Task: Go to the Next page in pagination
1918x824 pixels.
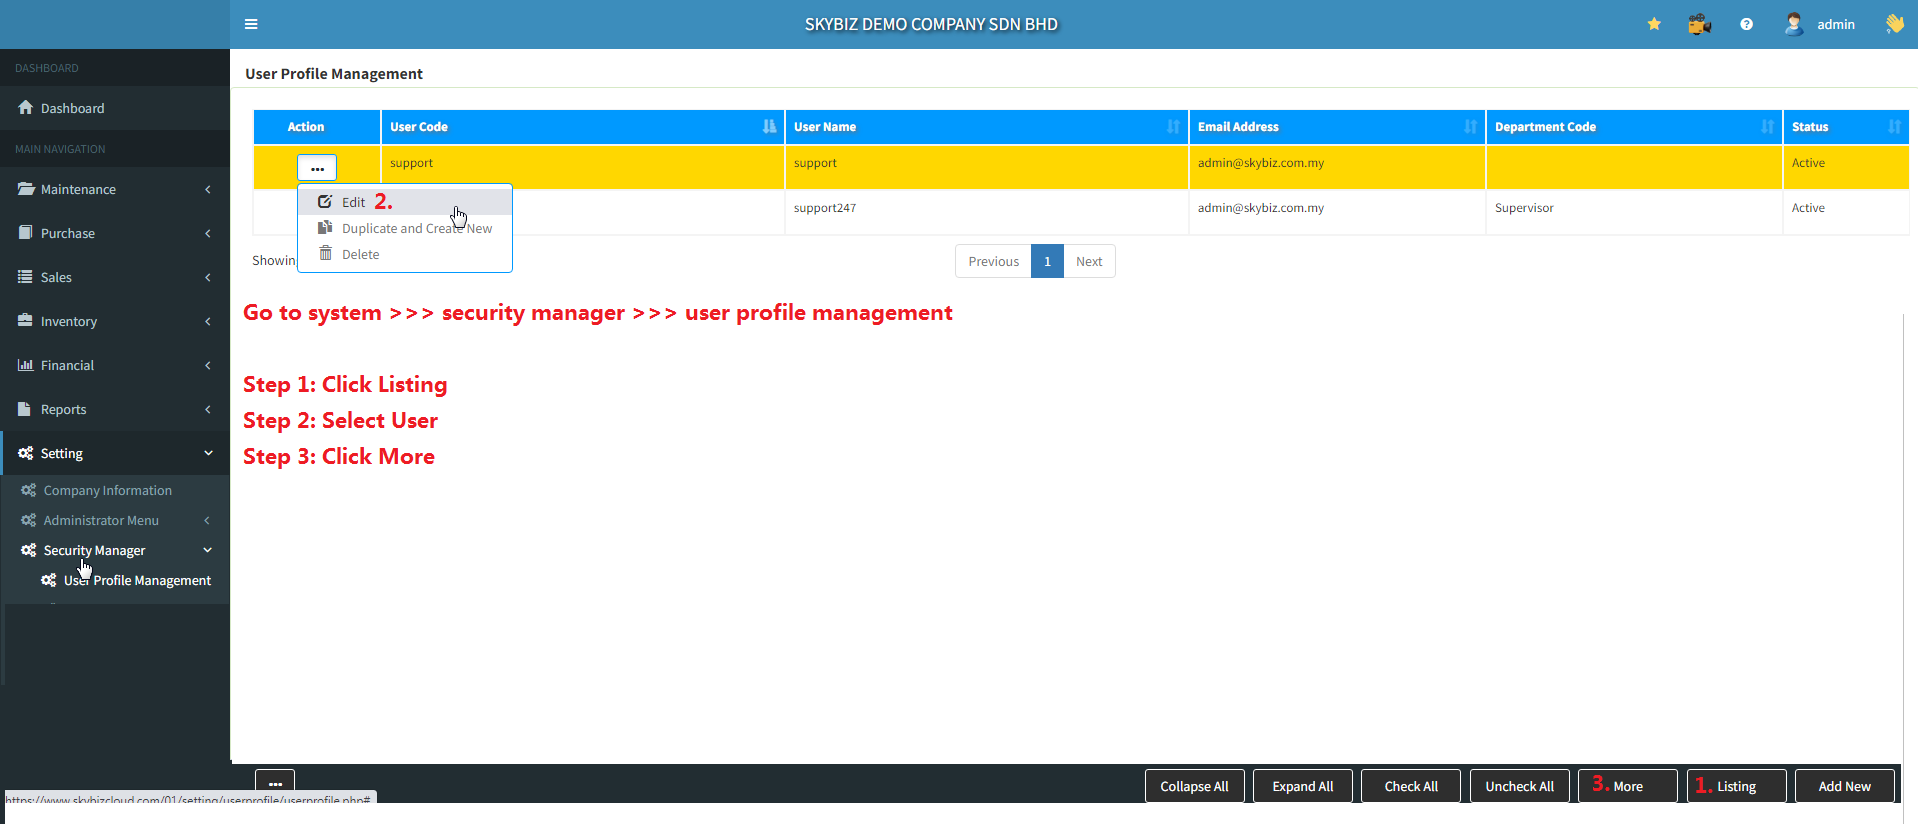Action: 1089,262
